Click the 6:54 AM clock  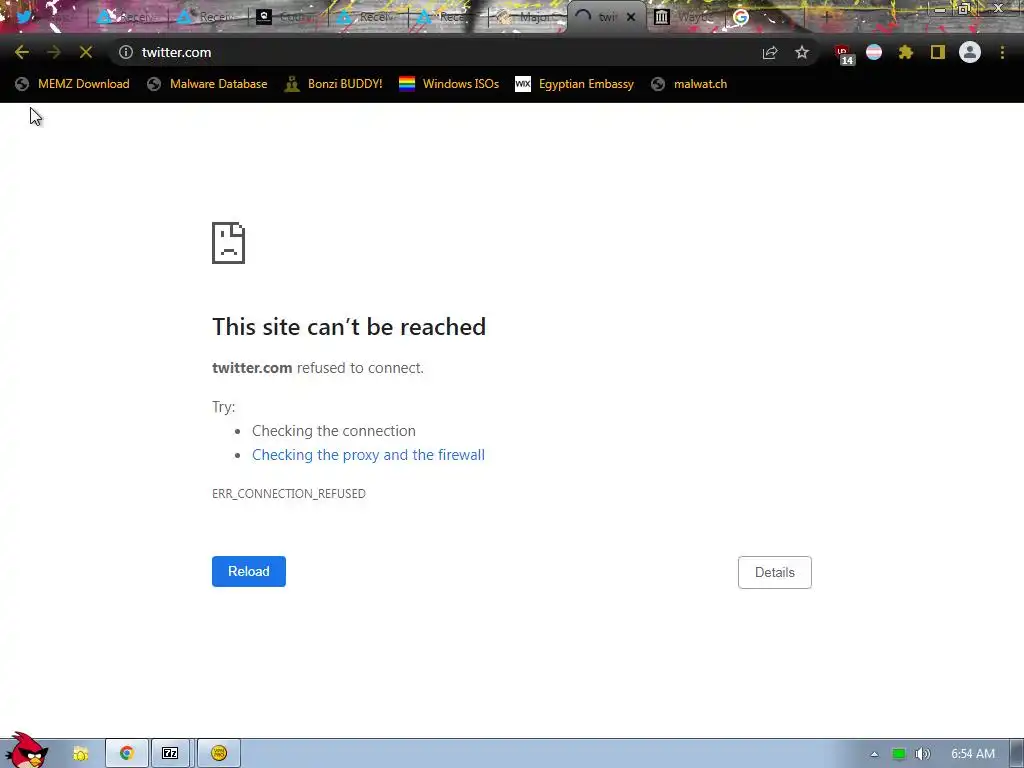[x=973, y=754]
